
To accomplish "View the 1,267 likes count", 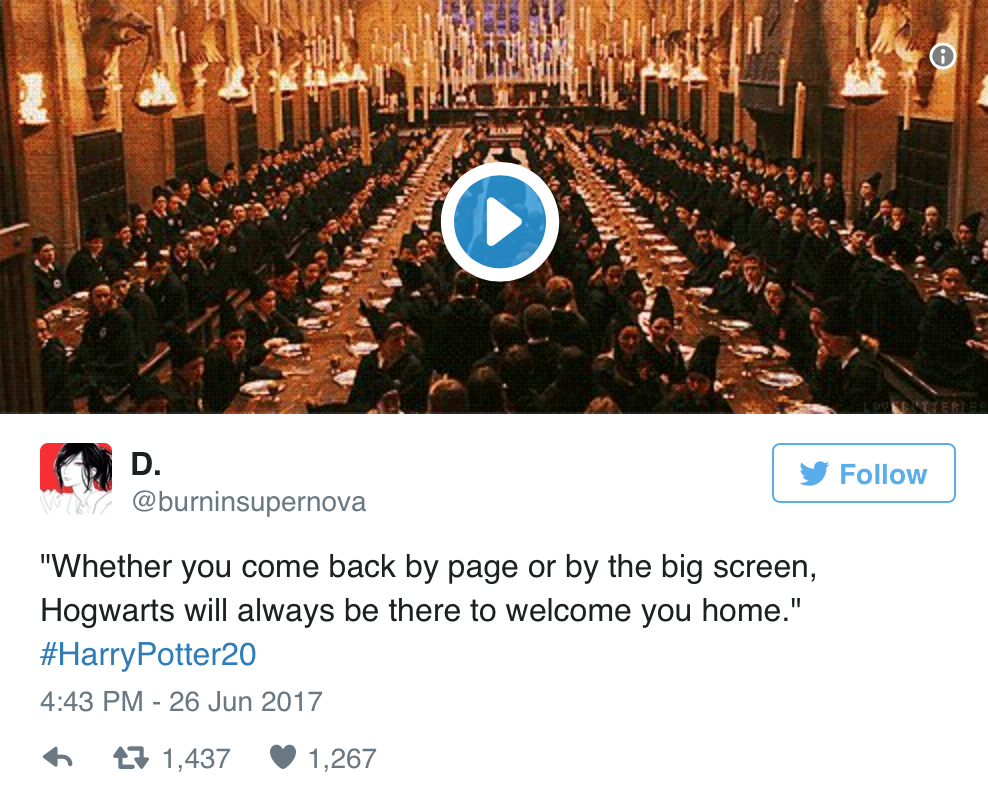I will pos(342,758).
